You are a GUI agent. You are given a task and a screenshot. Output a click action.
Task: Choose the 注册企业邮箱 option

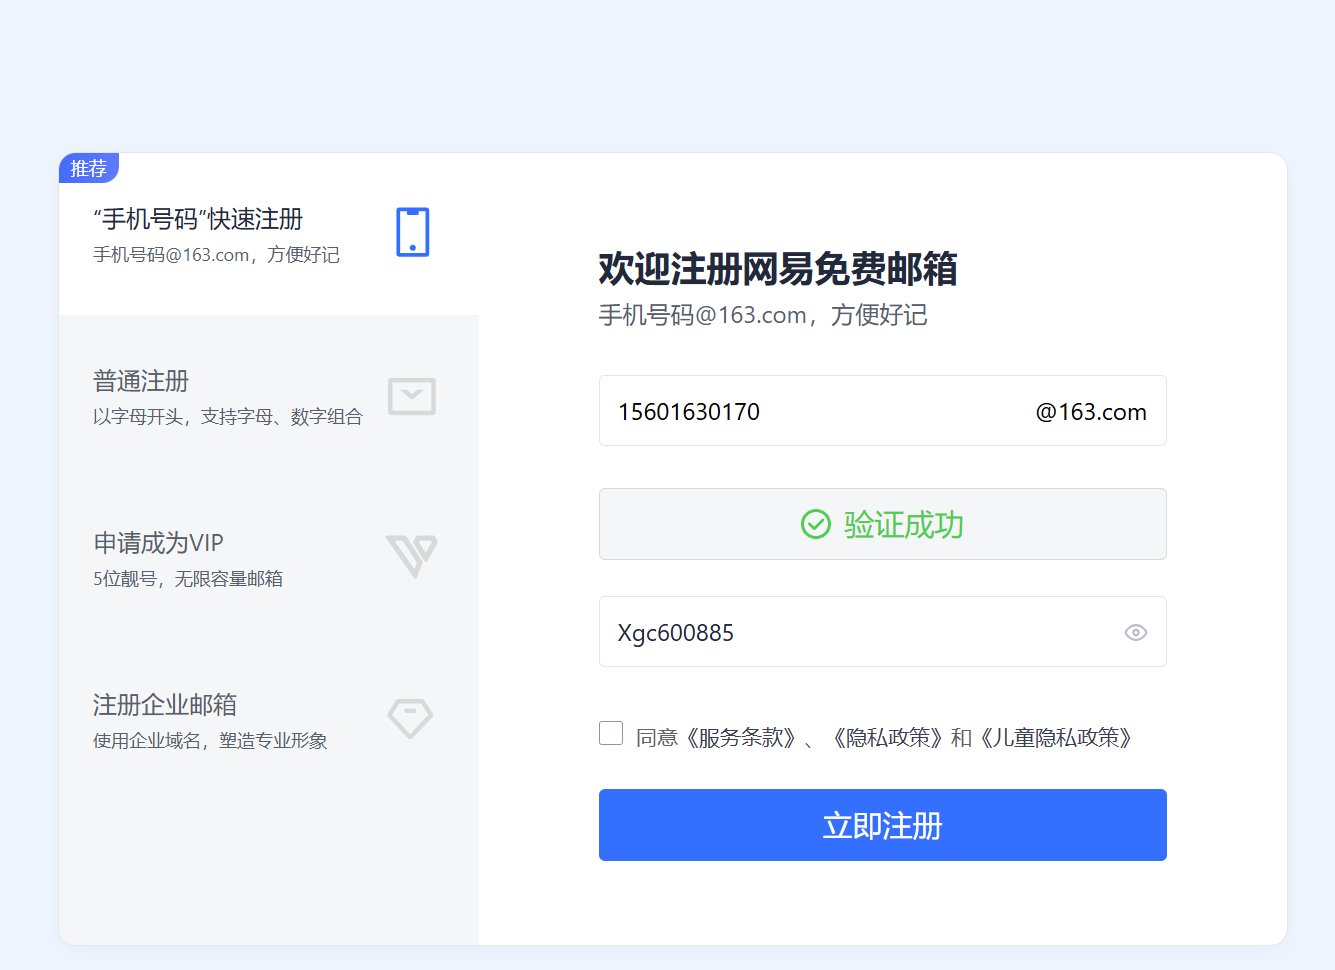[165, 706]
